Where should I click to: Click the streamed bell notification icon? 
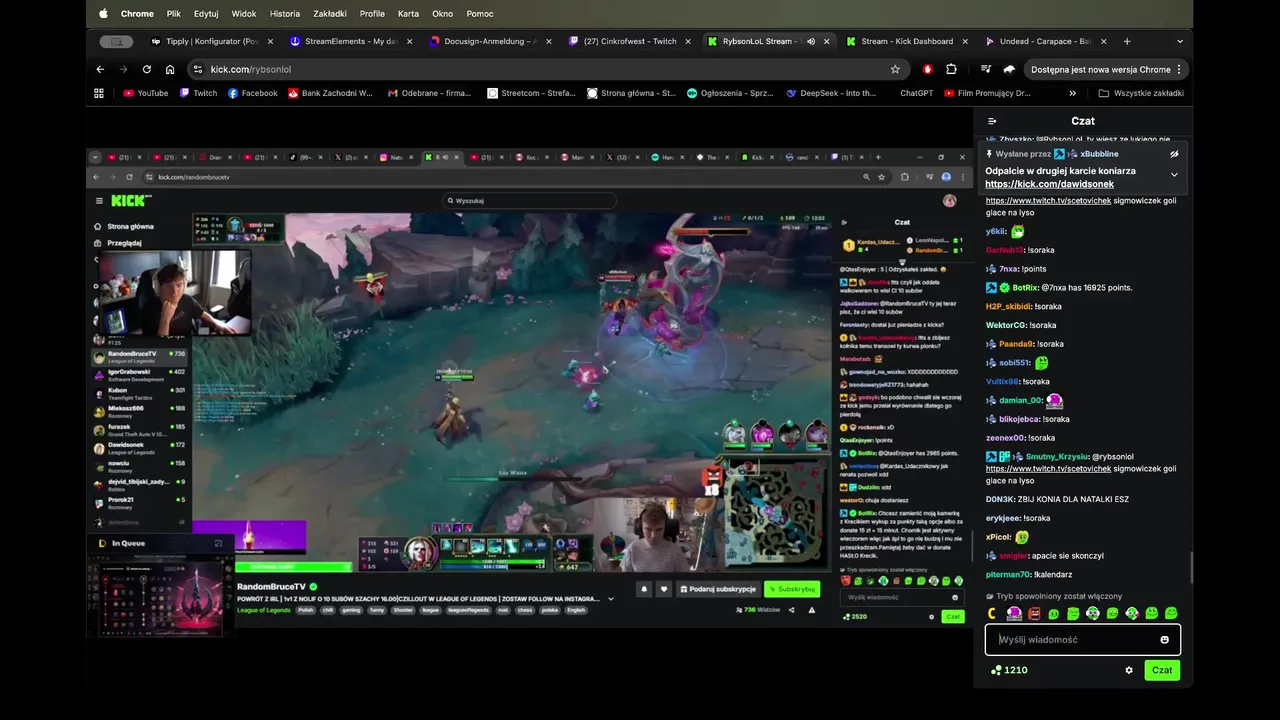(644, 589)
